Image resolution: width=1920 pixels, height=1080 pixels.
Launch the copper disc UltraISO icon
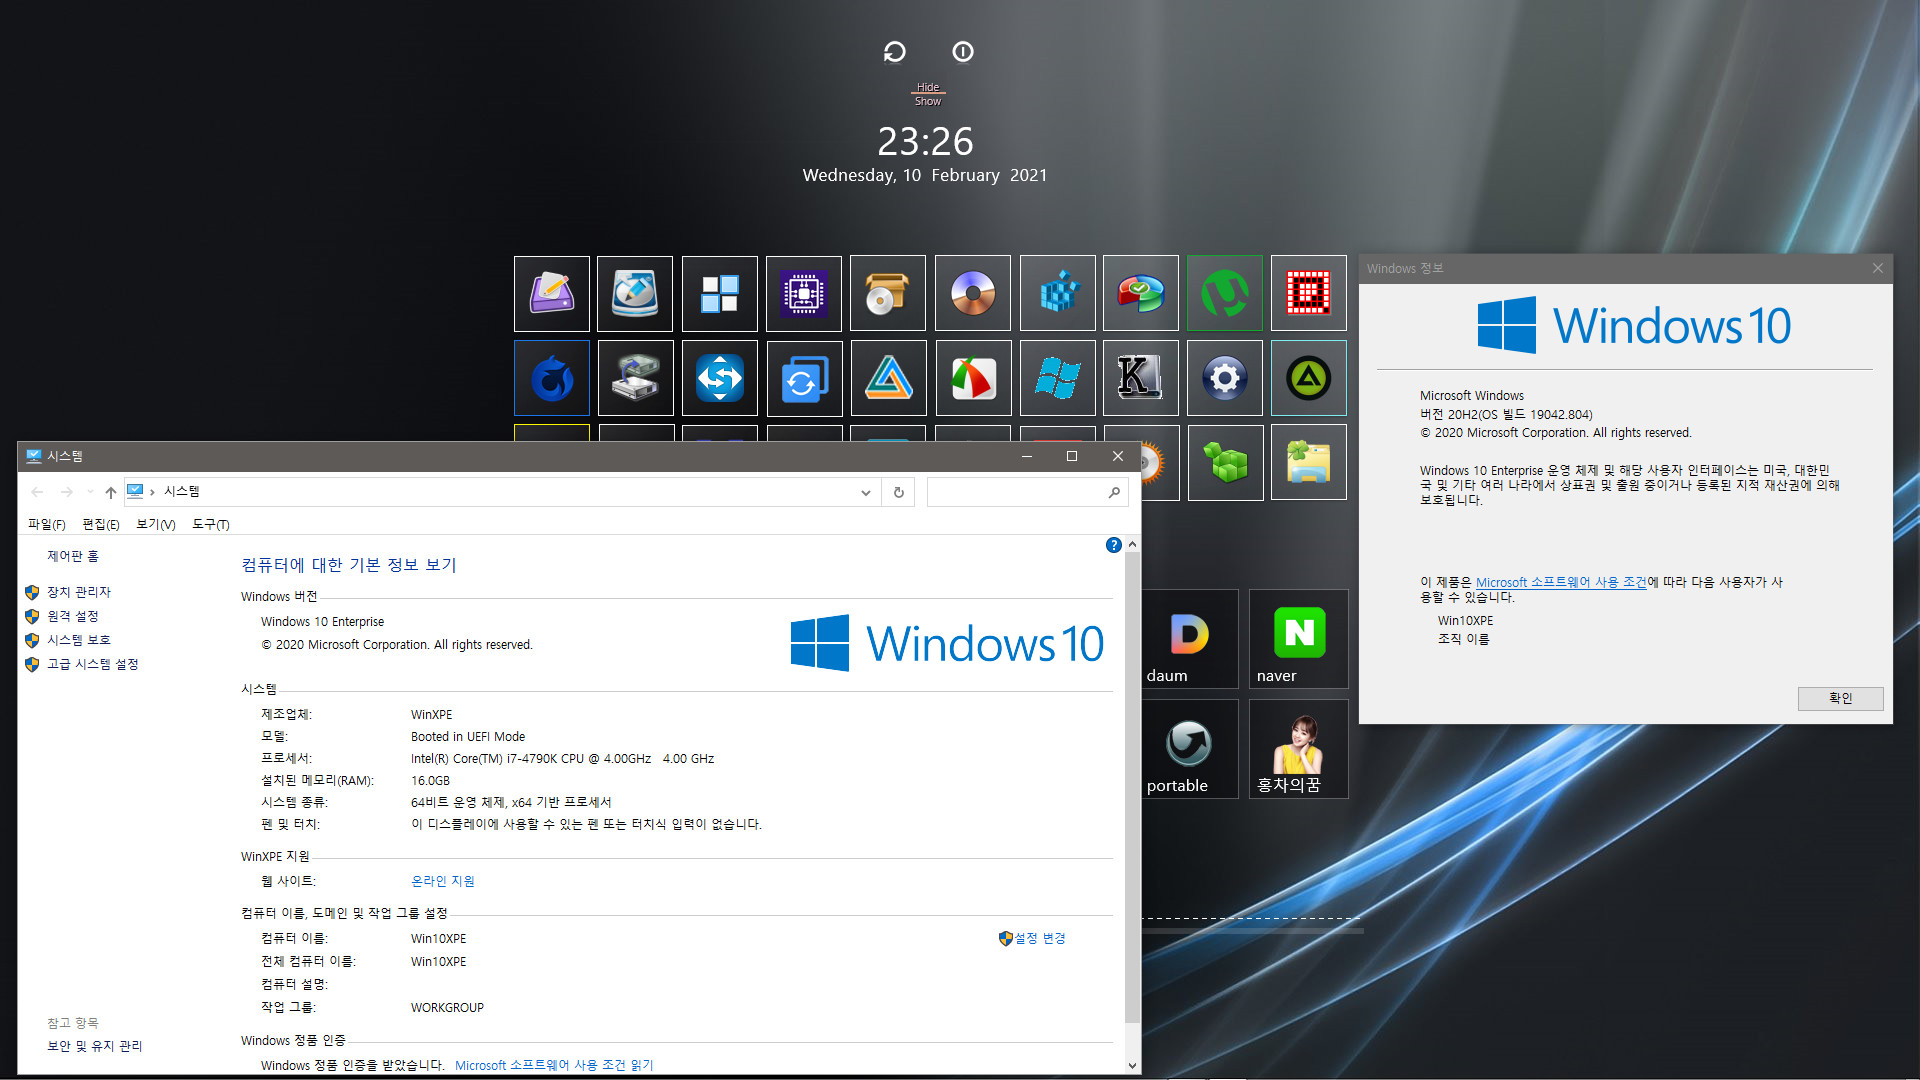tap(973, 294)
